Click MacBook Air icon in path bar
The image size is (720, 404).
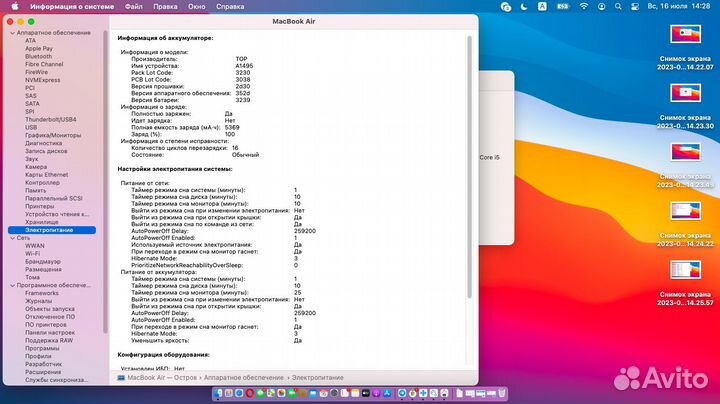coord(121,378)
